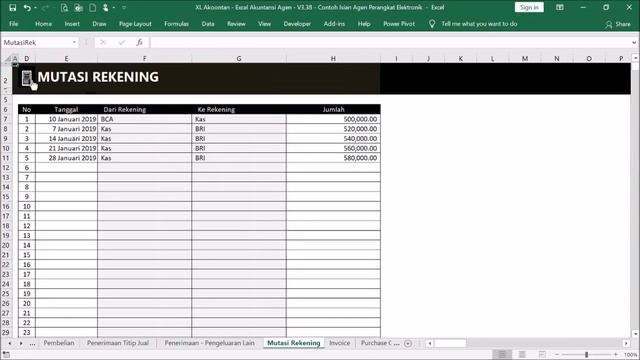The height and width of the screenshot is (360, 640).
Task: Open the Add-ins ribbon tab
Action: 334,24
